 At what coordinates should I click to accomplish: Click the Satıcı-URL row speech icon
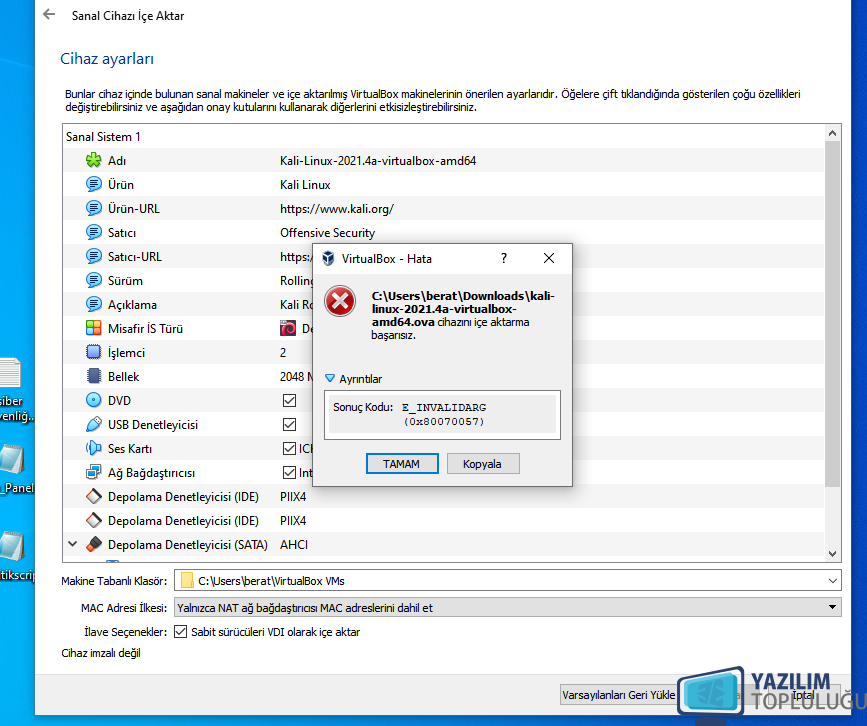[93, 256]
